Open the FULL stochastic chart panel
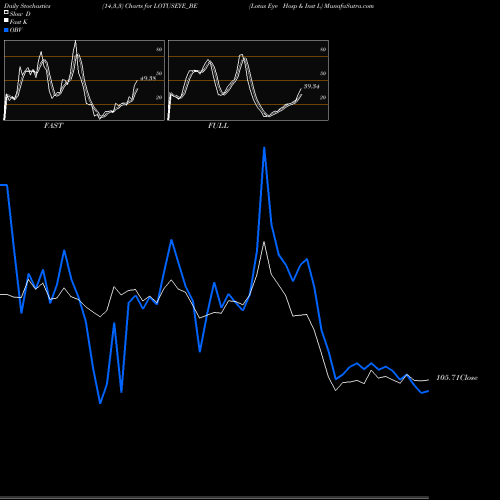The image size is (500, 500). pos(248,80)
